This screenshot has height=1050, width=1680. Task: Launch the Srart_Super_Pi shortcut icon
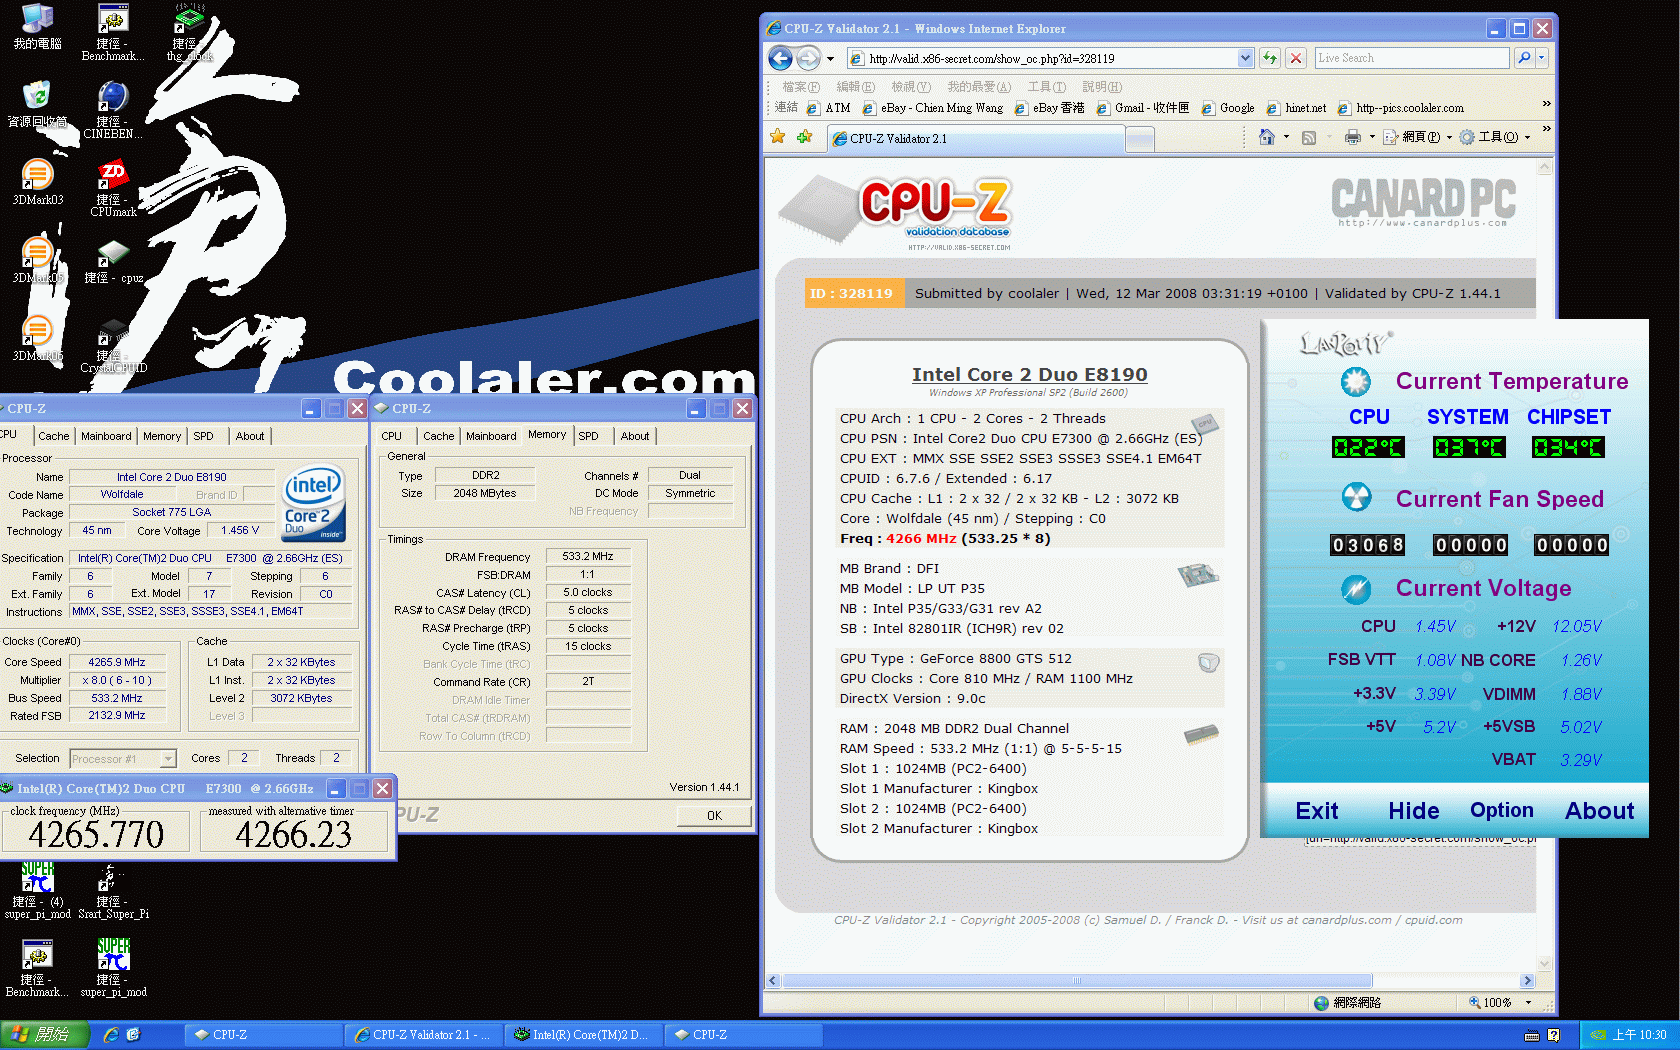coord(113,892)
